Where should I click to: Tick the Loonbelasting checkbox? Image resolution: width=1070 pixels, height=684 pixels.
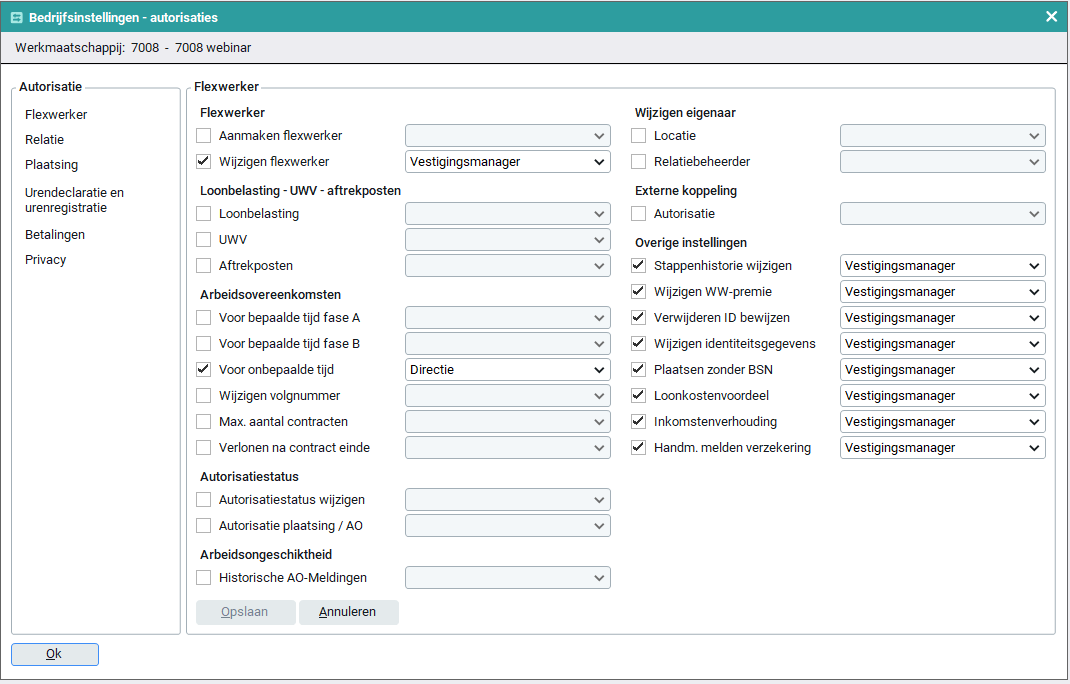click(x=204, y=214)
